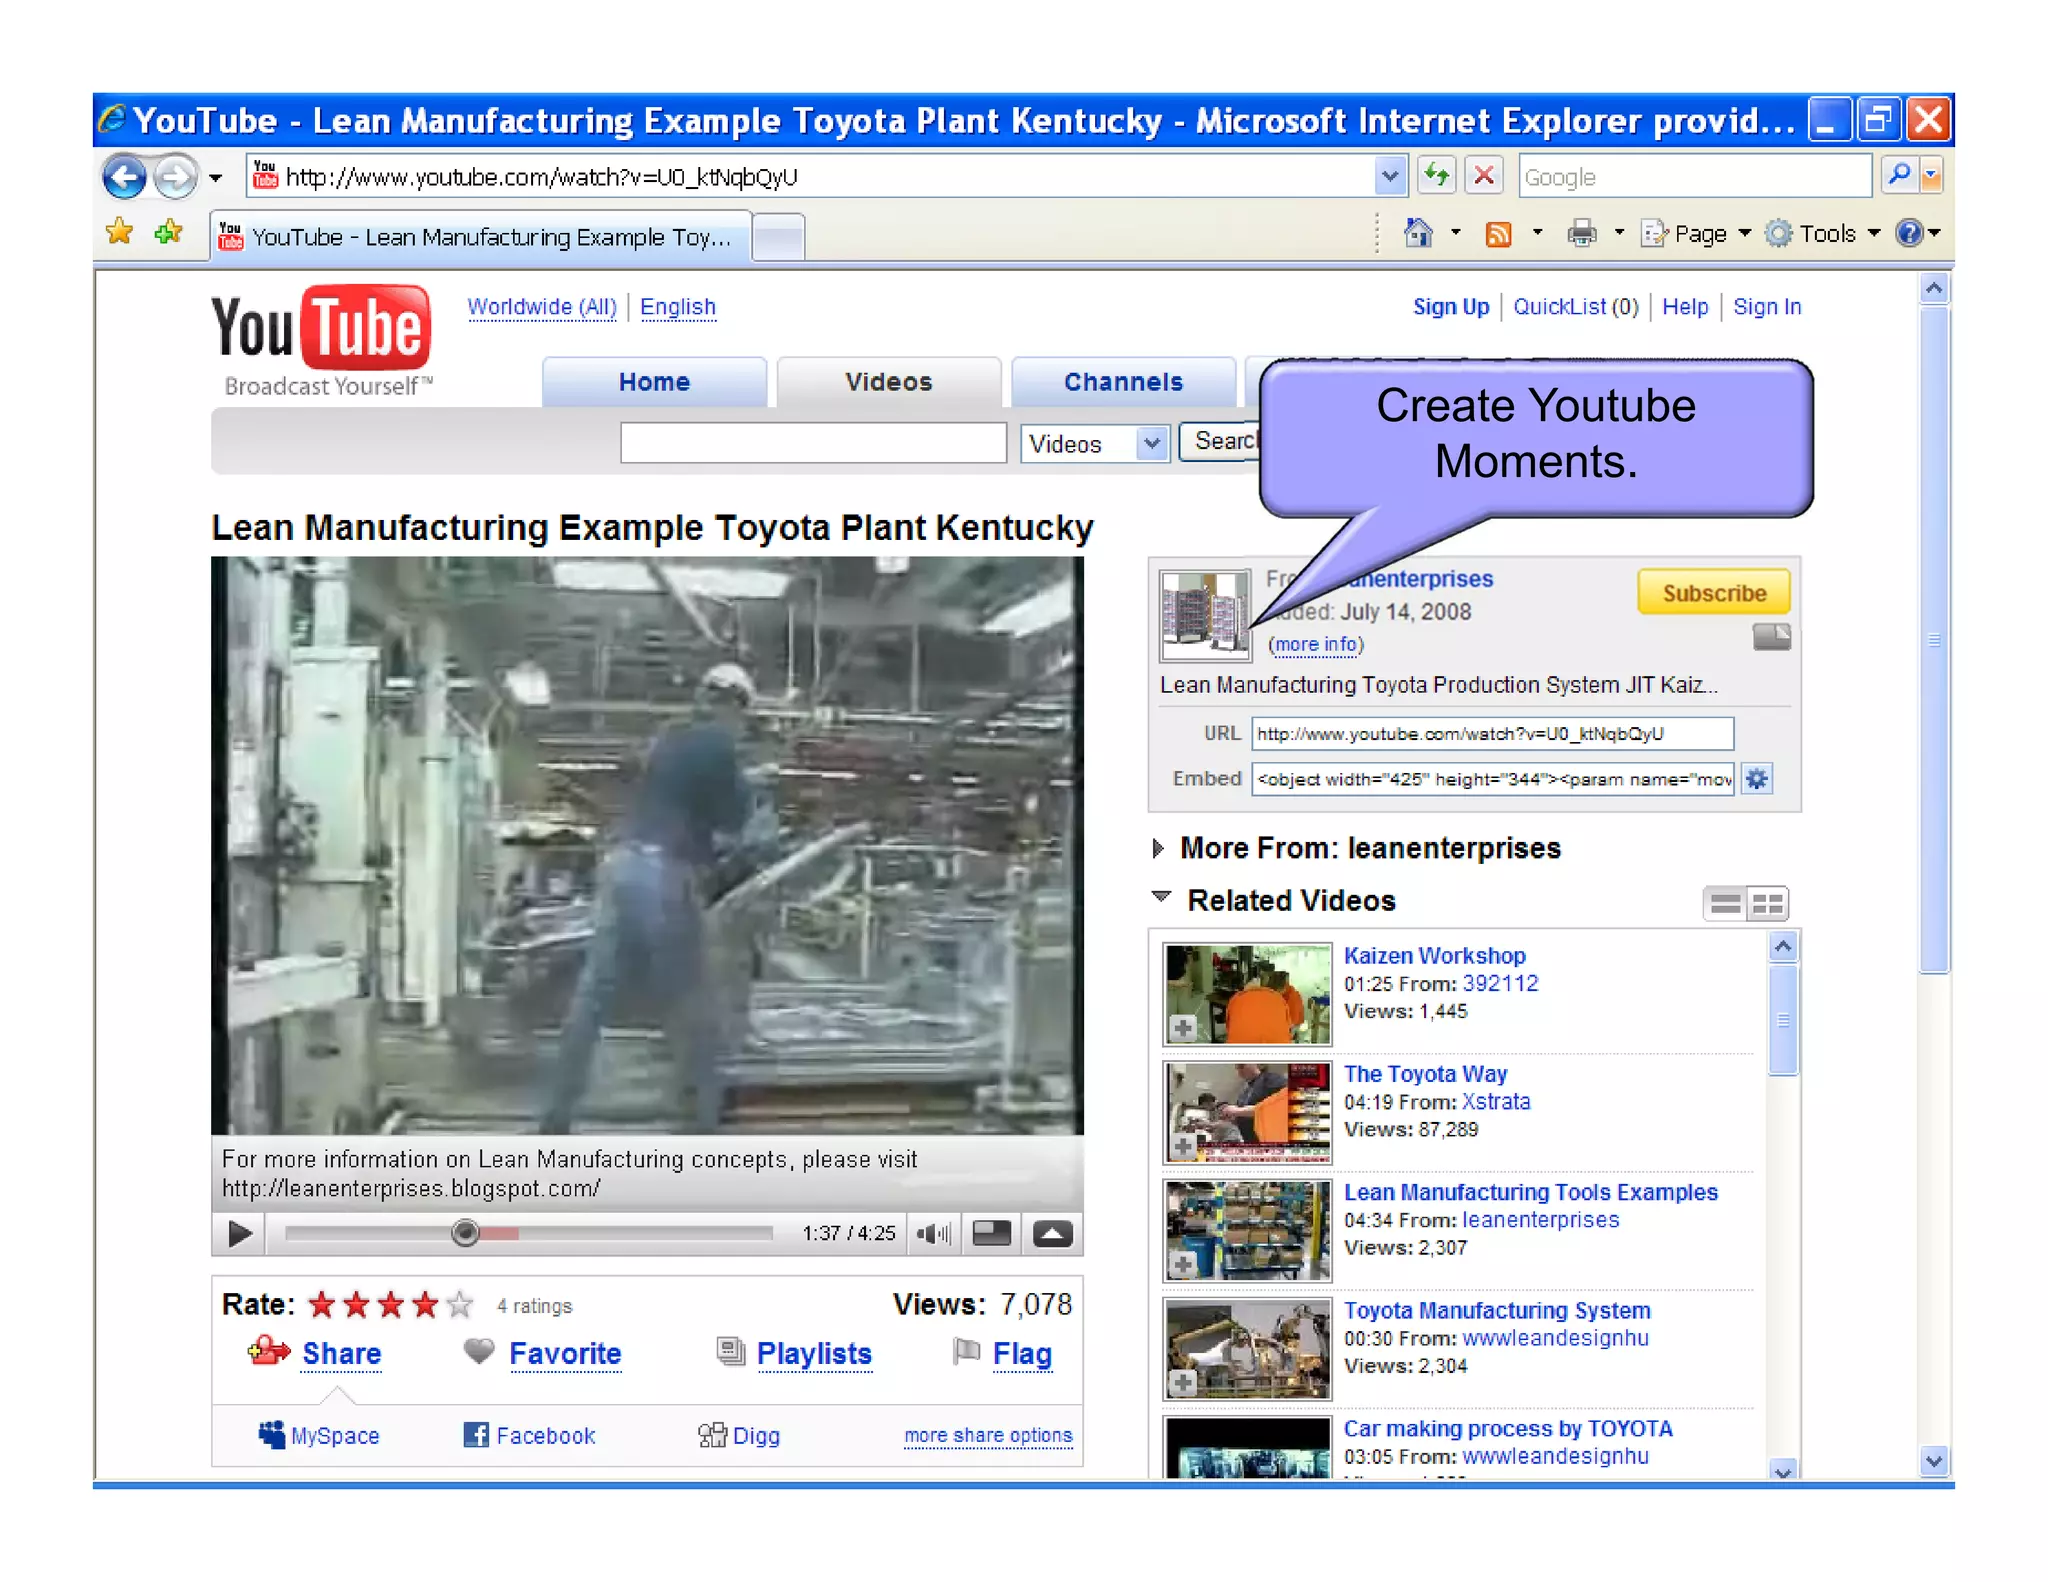
Task: Open the Videos search type combo box
Action: click(1094, 443)
